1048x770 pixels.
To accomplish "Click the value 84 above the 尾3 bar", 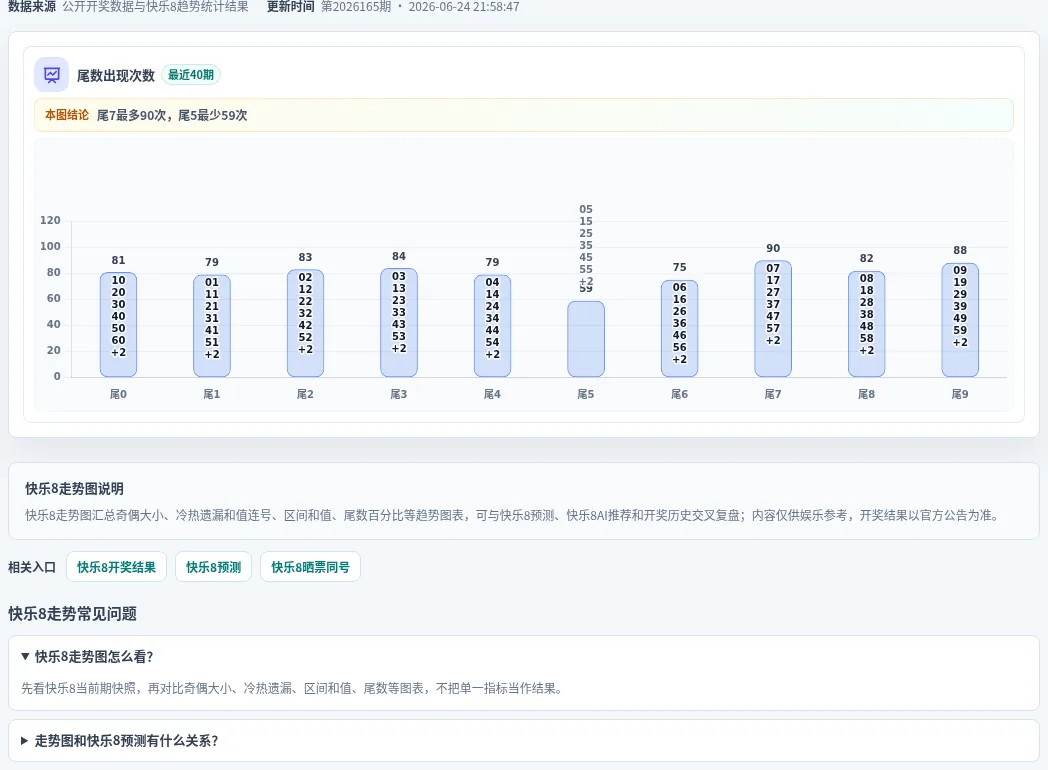I will pyautogui.click(x=399, y=256).
